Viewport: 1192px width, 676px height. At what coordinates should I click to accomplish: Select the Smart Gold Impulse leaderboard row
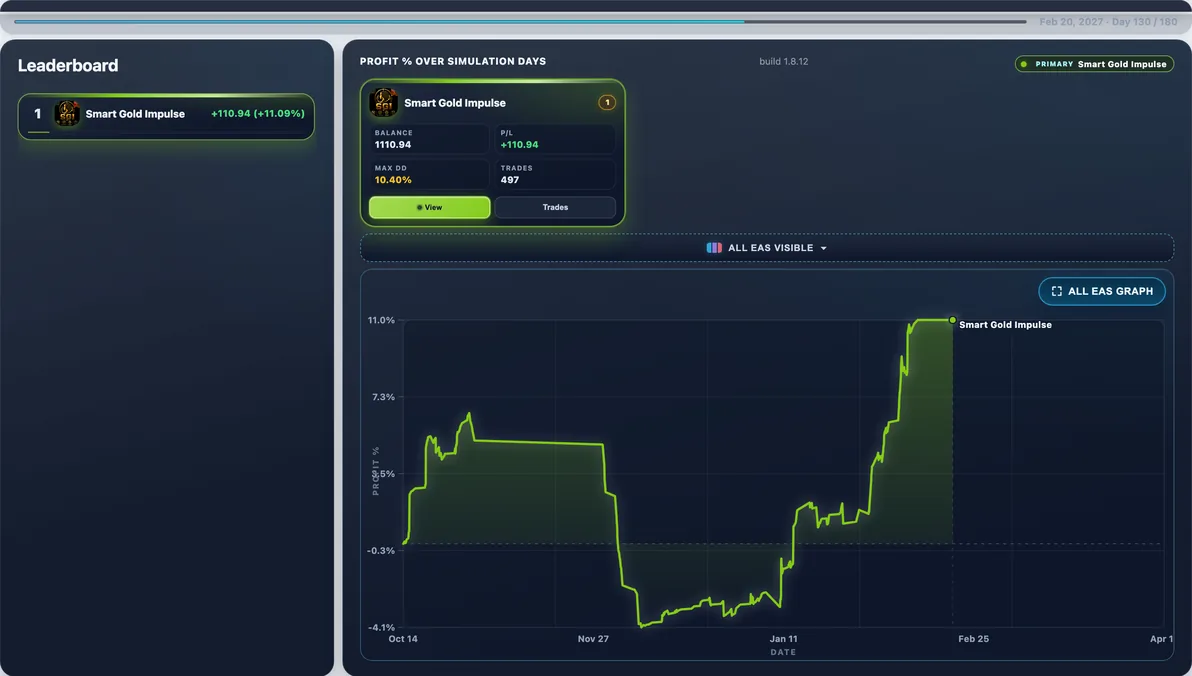(166, 116)
